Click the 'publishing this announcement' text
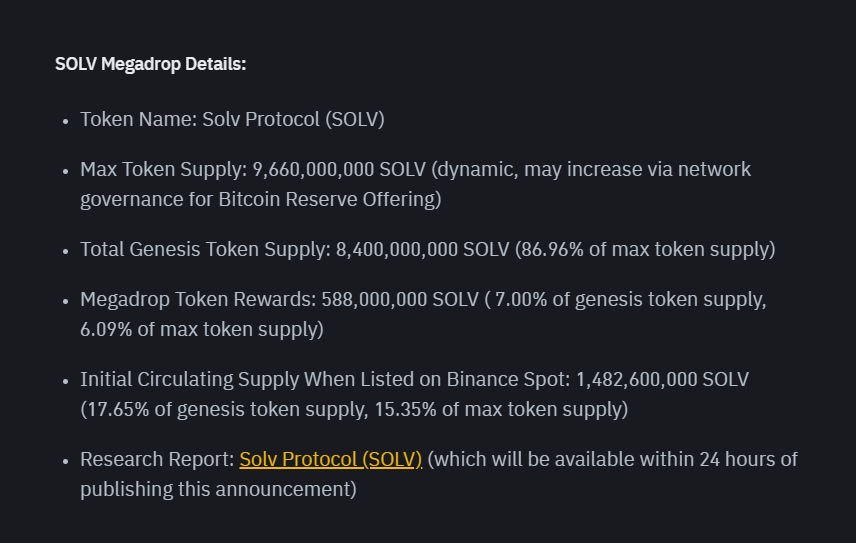 (x=215, y=490)
